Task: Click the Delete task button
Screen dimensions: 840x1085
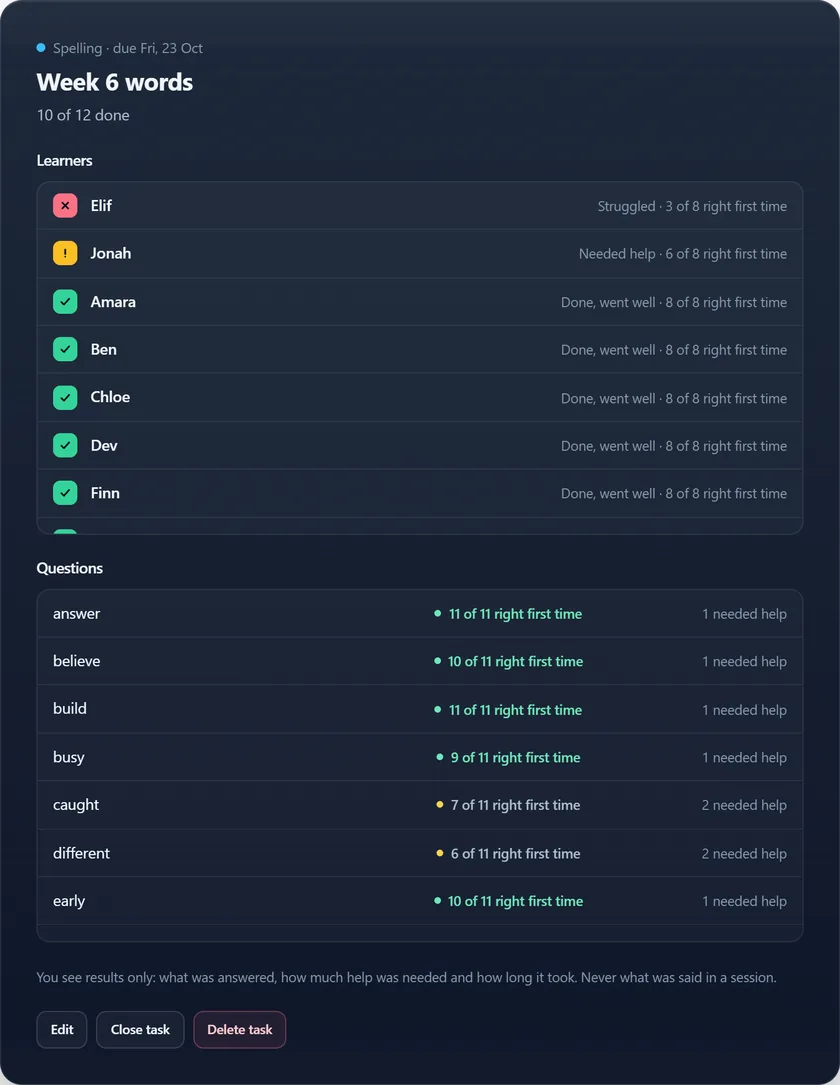Action: coord(239,1030)
